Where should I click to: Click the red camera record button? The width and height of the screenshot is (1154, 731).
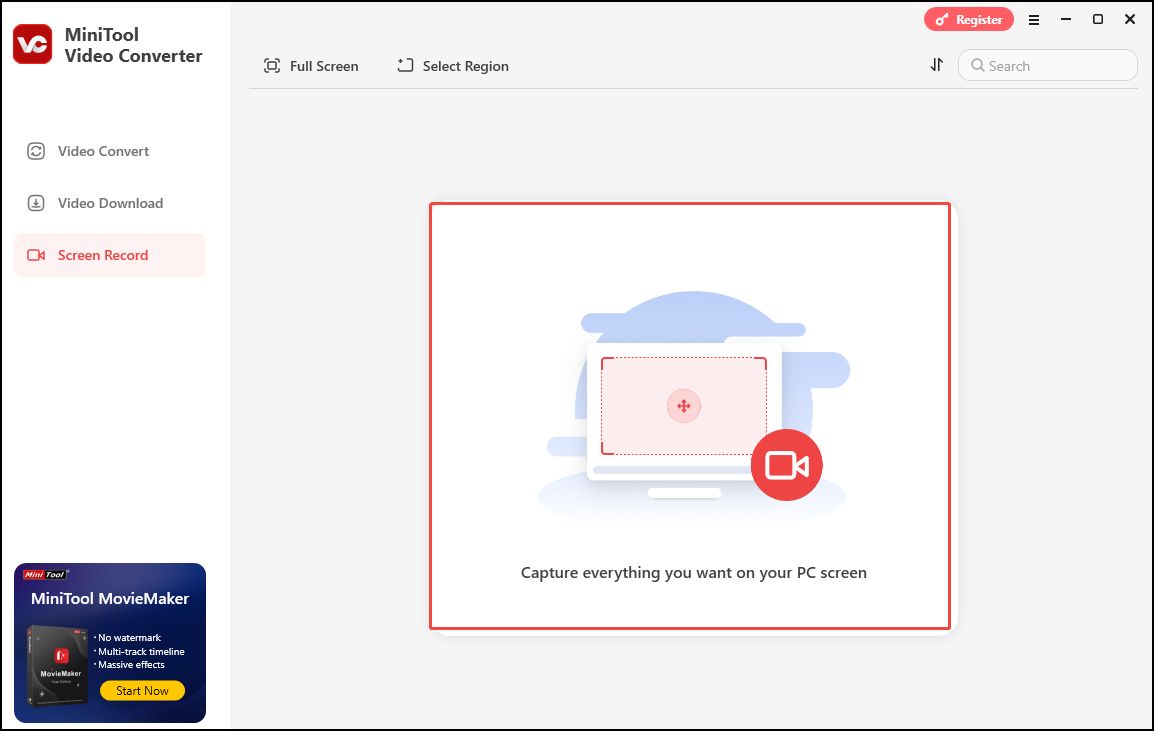tap(786, 465)
